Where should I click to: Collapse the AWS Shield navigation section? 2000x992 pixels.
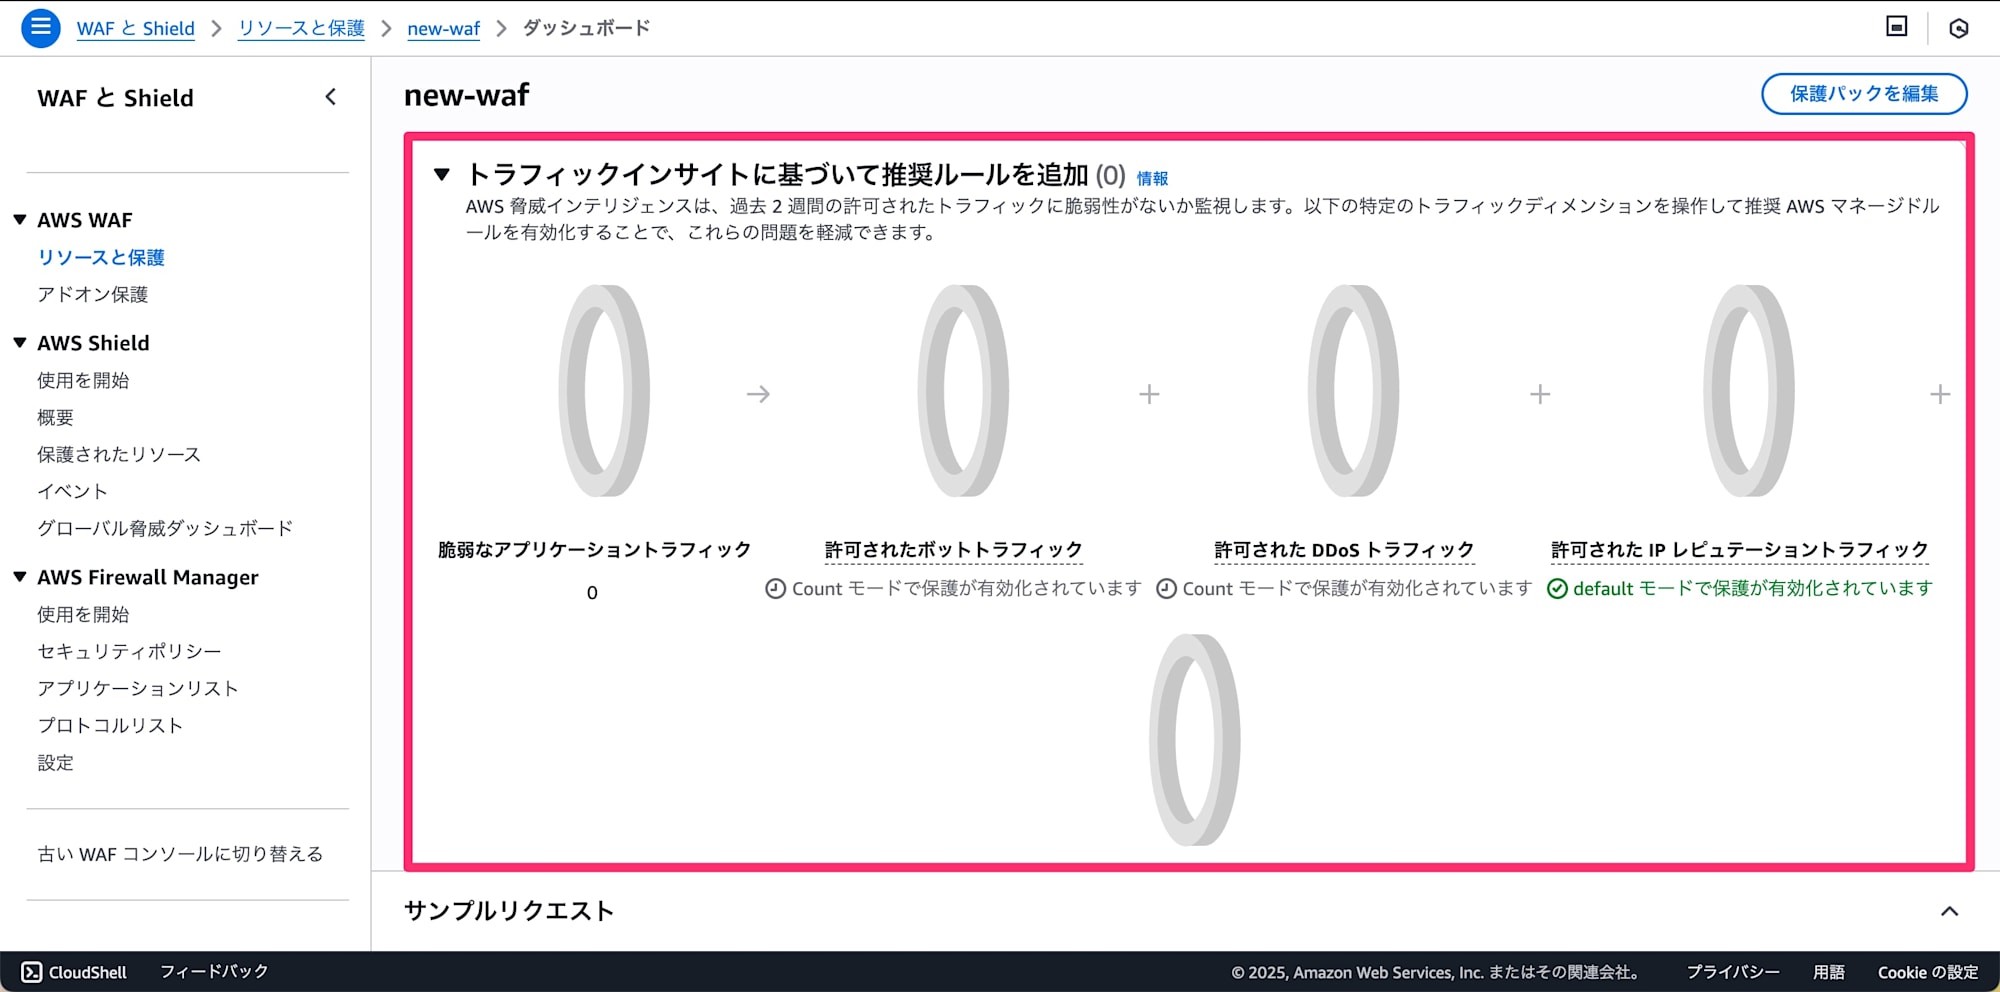click(19, 343)
